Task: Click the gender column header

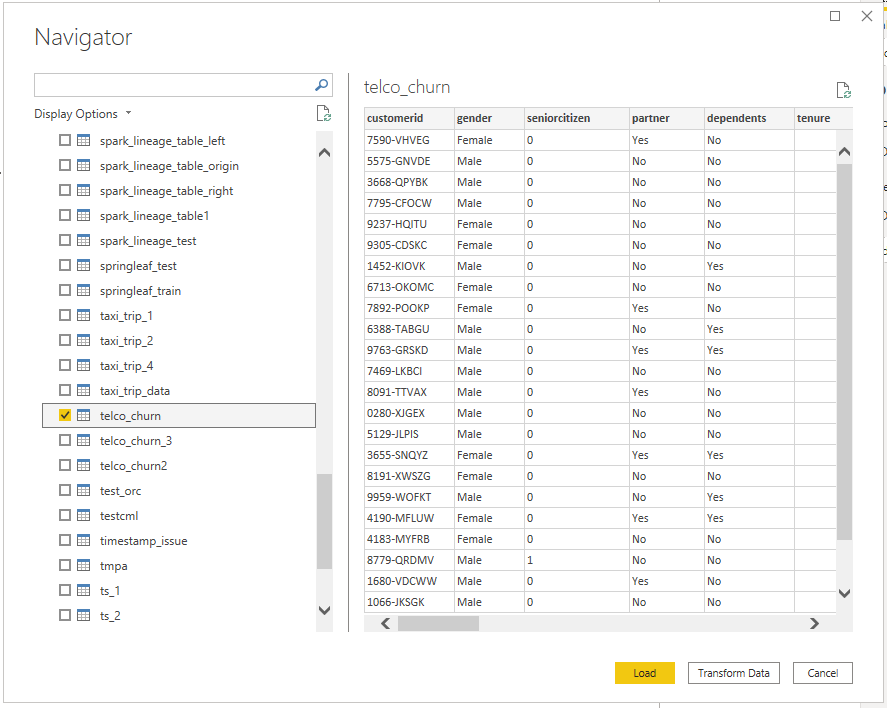Action: [x=489, y=118]
